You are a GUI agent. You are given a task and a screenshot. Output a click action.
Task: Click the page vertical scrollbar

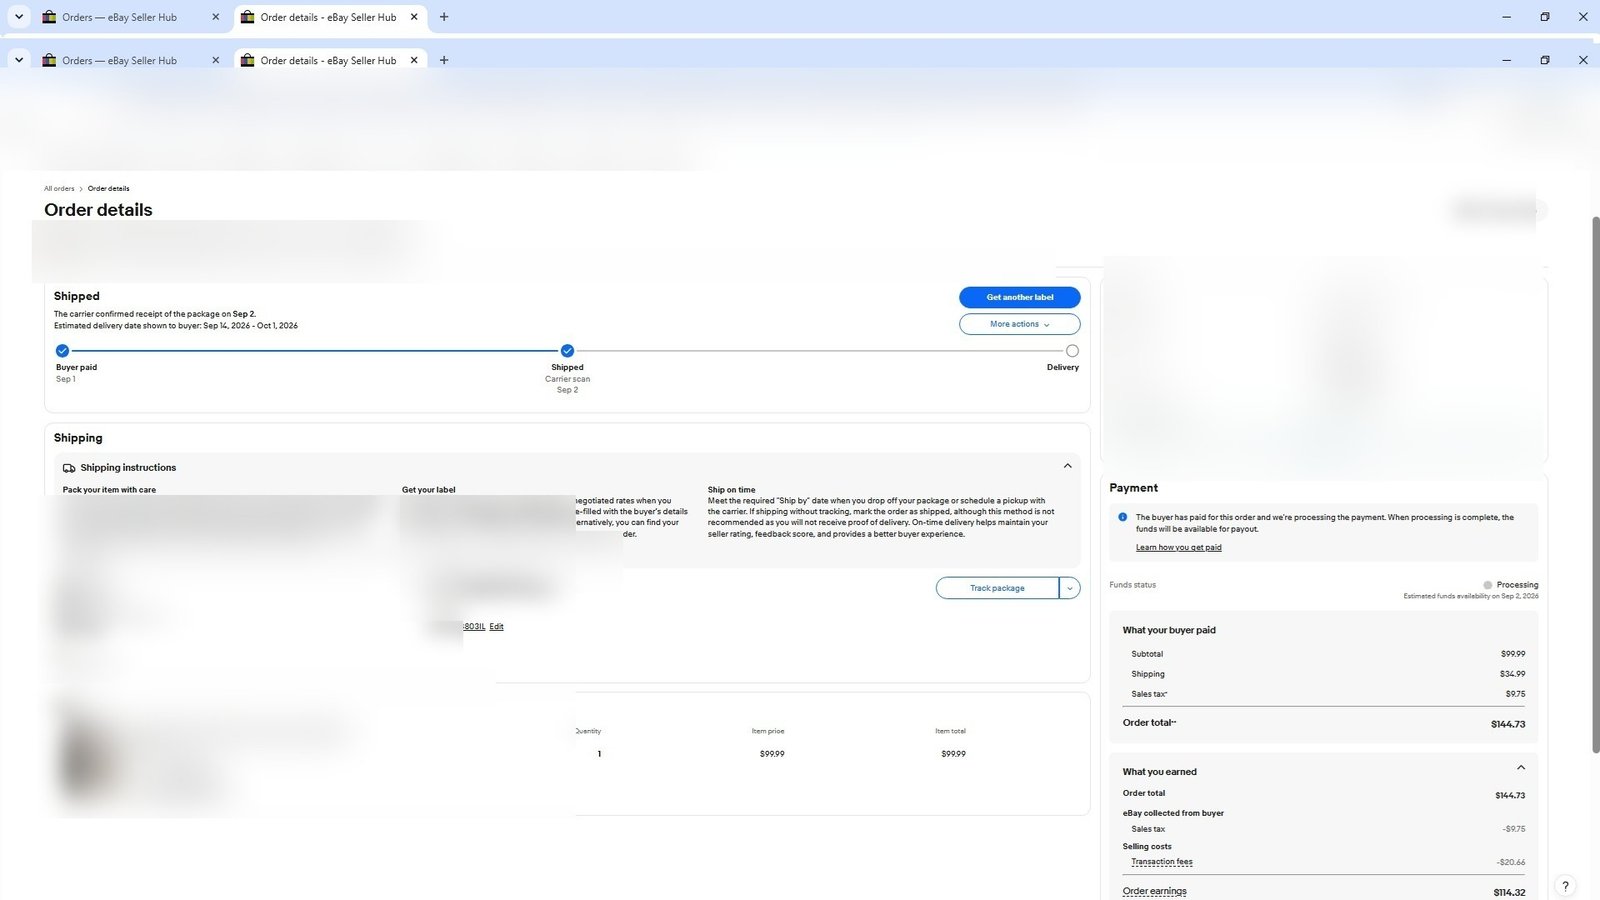(1595, 483)
